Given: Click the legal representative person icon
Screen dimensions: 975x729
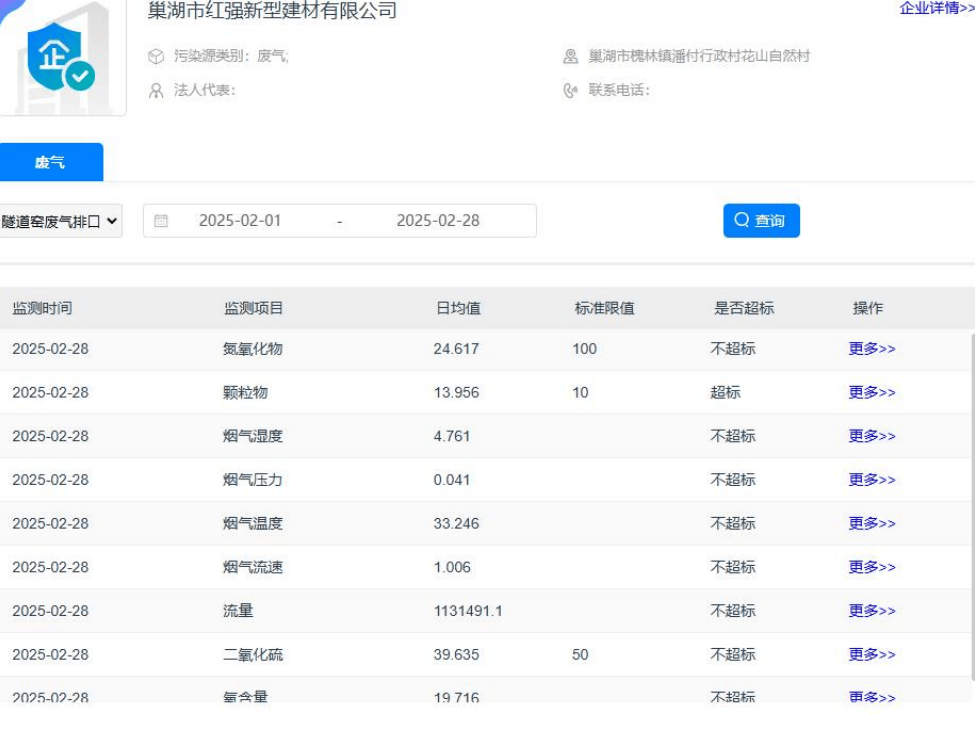Looking at the screenshot, I should click(155, 91).
